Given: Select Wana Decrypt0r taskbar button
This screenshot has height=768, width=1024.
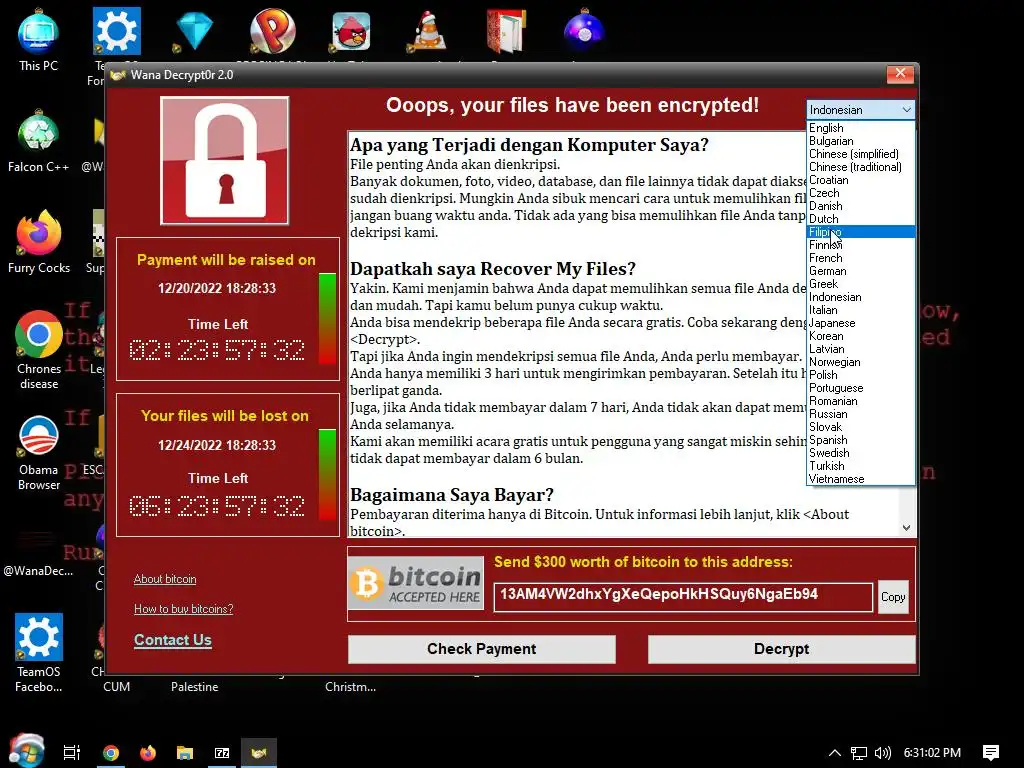Looking at the screenshot, I should point(259,752).
